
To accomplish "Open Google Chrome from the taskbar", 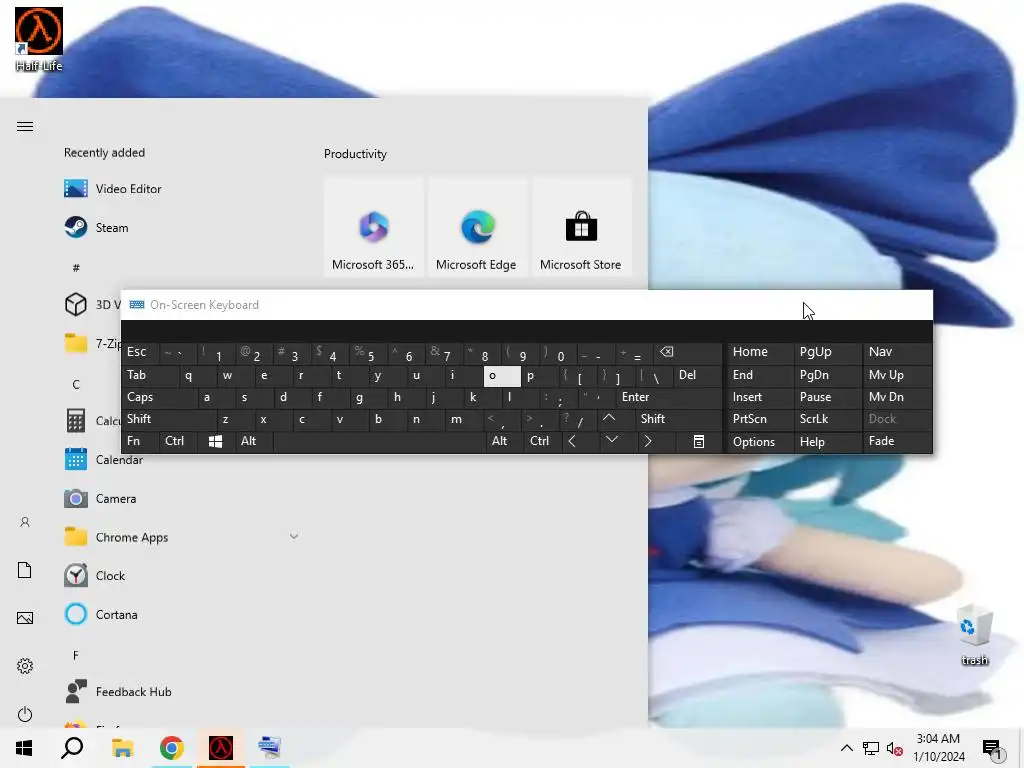I will (x=171, y=748).
